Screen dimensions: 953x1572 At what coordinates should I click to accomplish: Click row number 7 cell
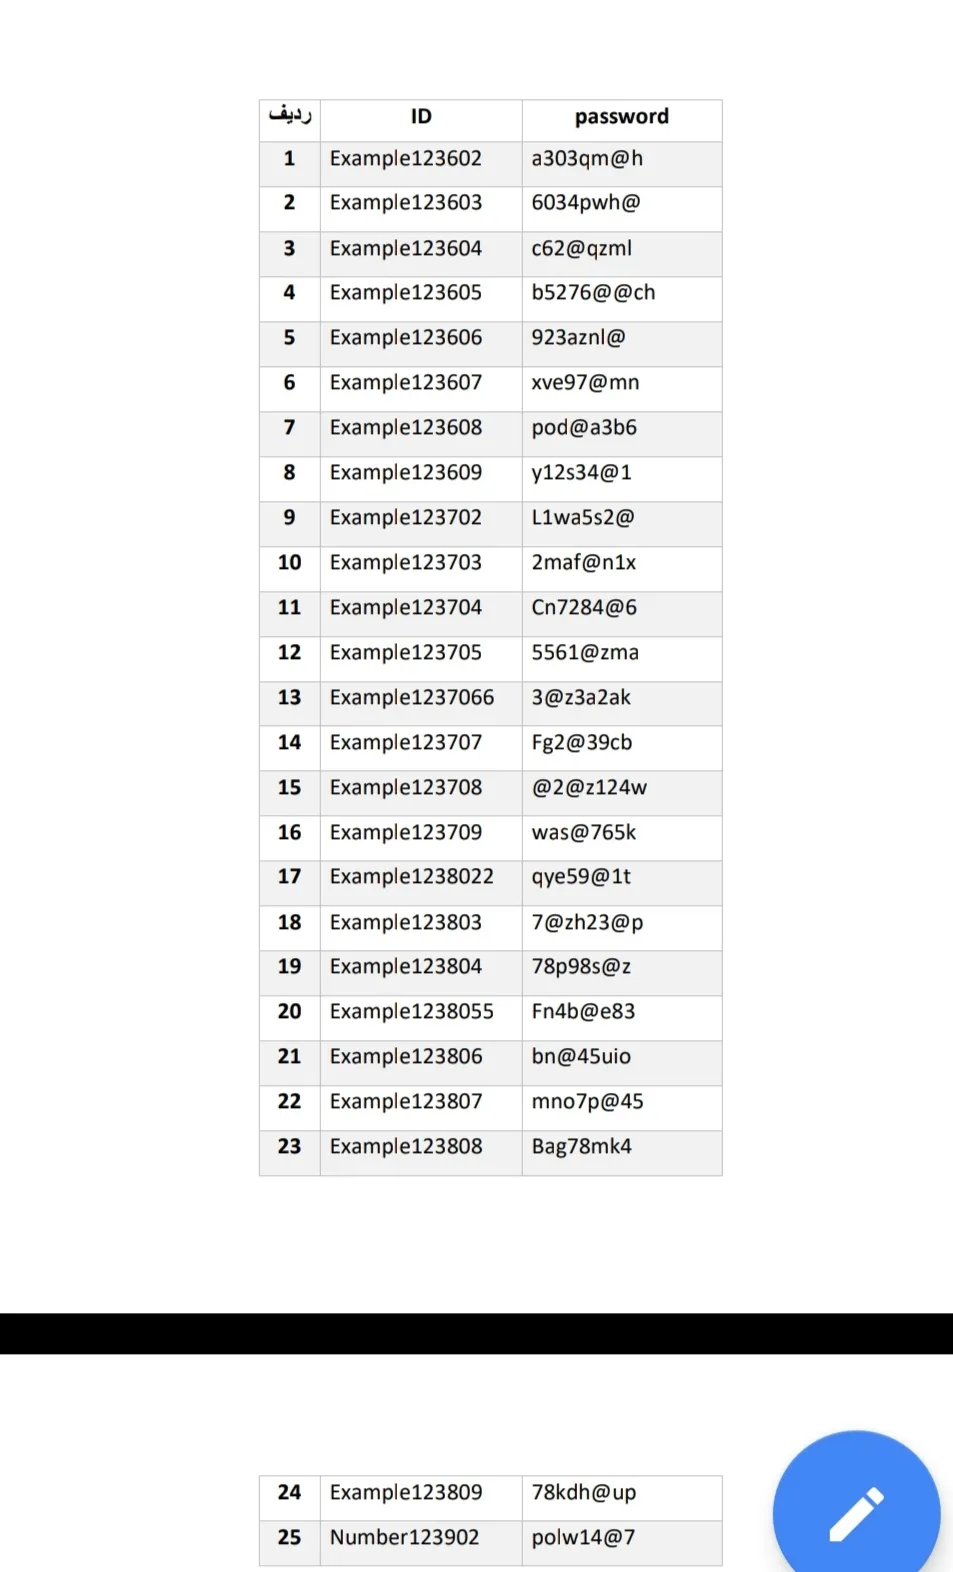pyautogui.click(x=290, y=428)
